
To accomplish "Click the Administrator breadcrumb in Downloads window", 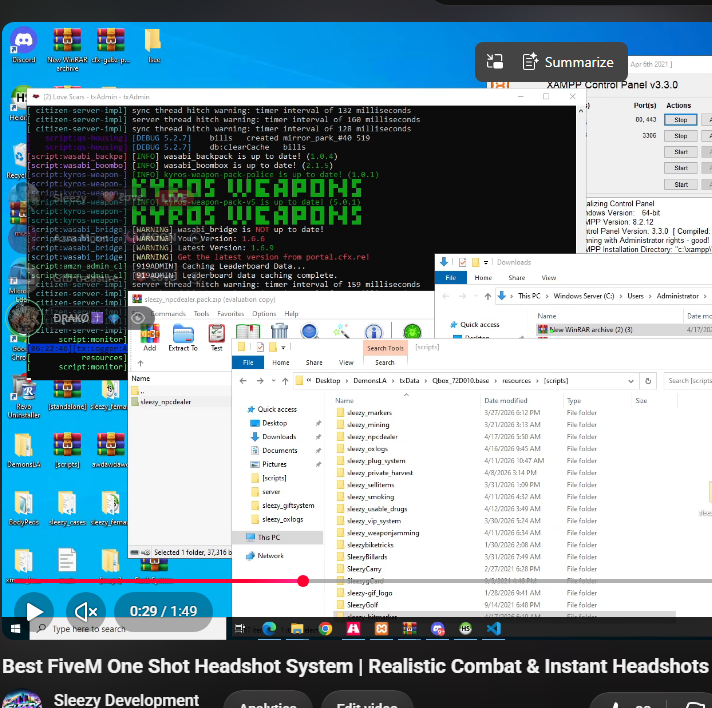I will [x=677, y=296].
